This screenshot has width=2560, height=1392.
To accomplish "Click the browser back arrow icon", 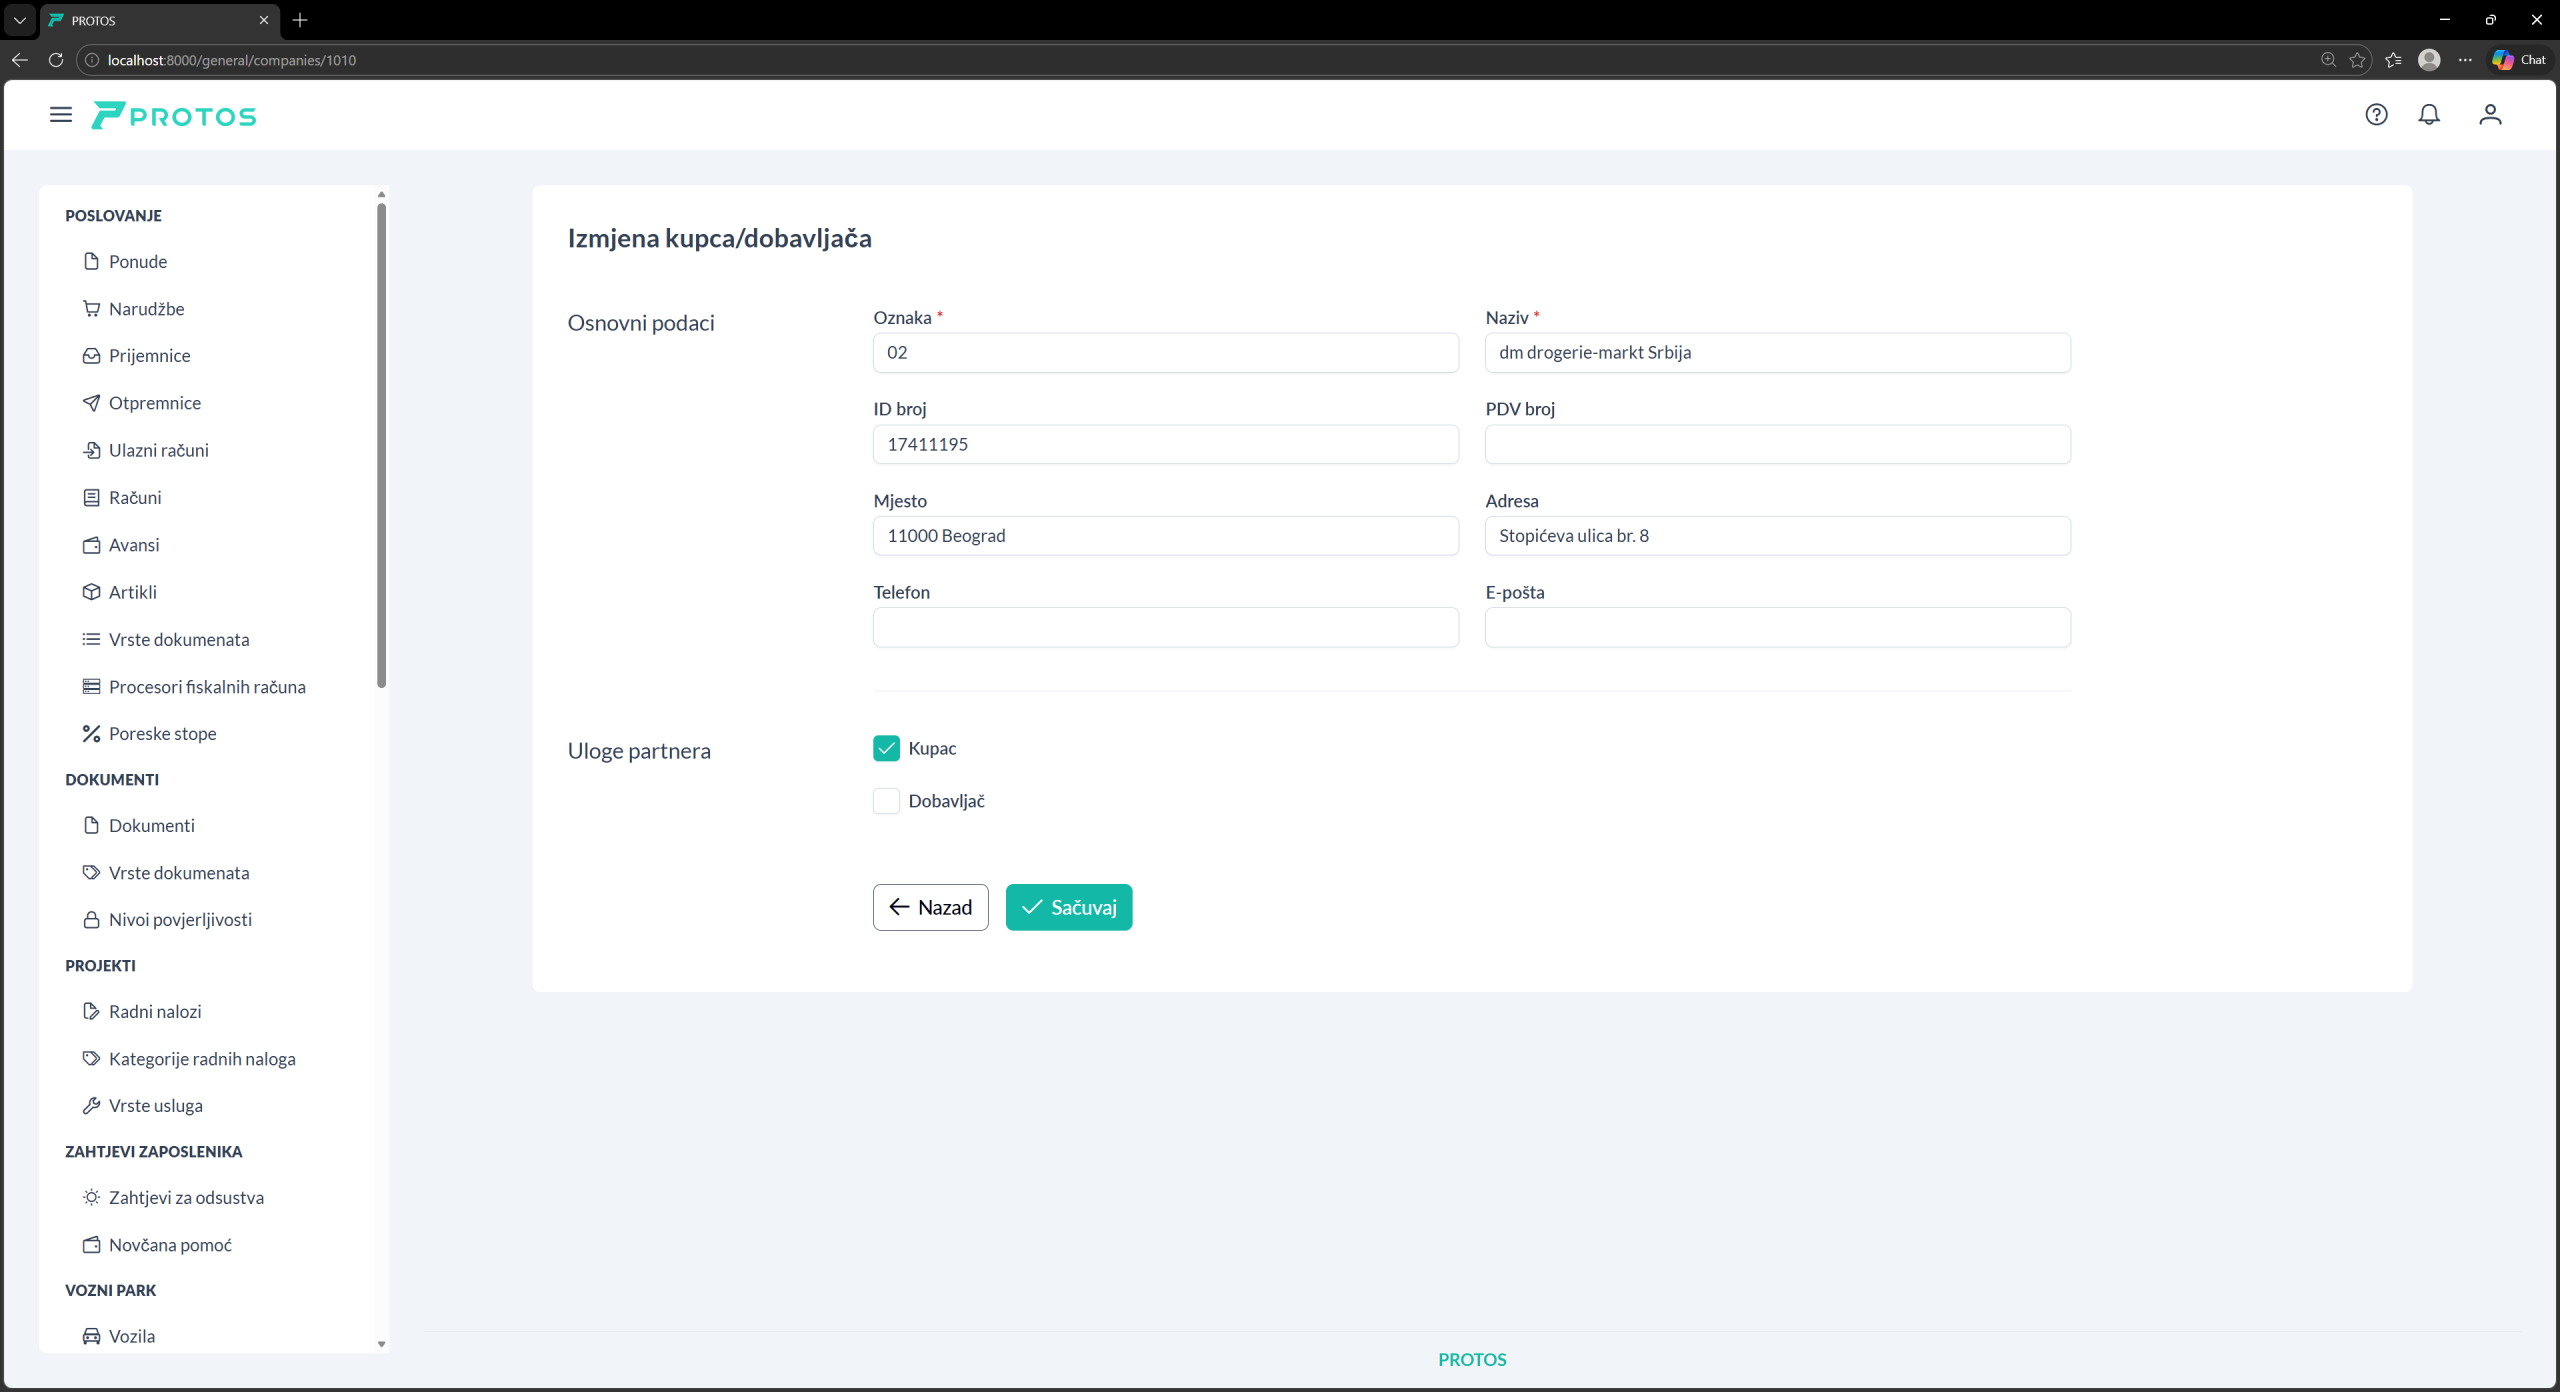I will click(20, 60).
